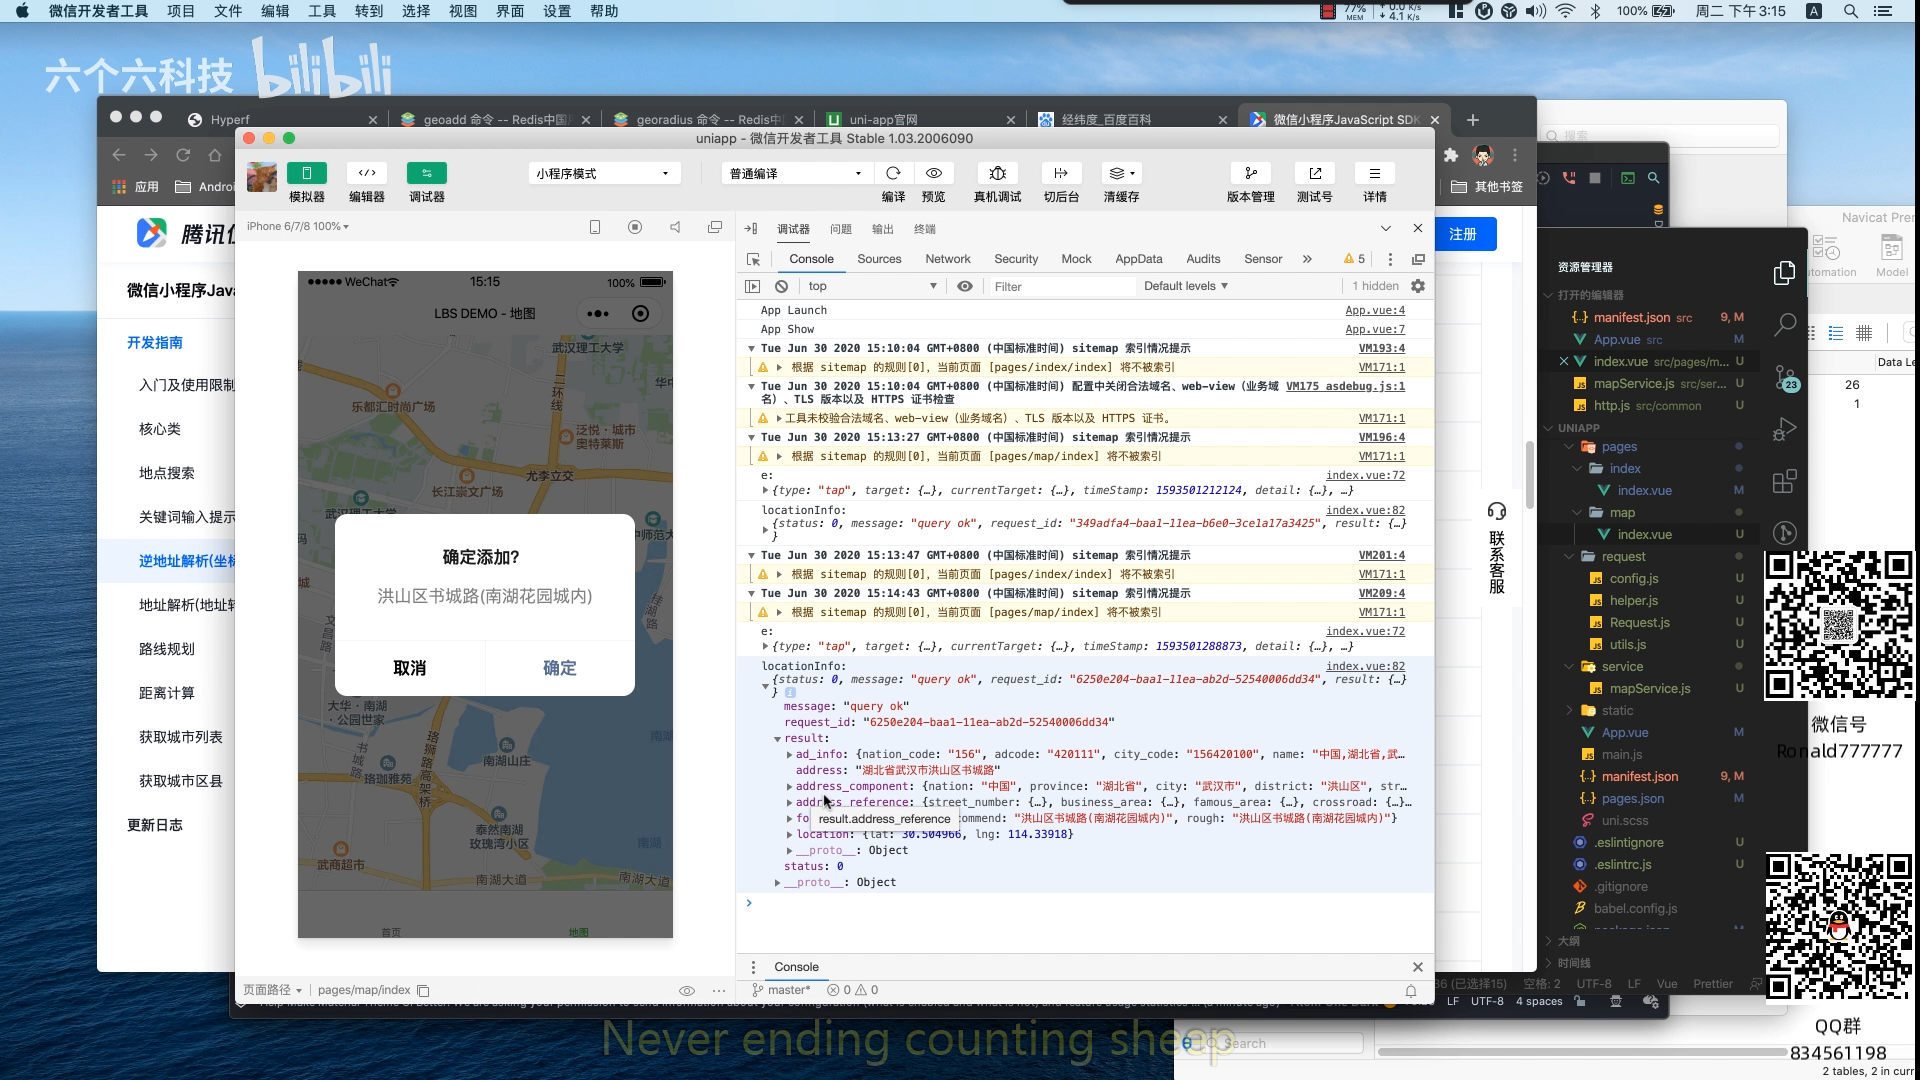Select the Console tab in DevTools

point(808,257)
